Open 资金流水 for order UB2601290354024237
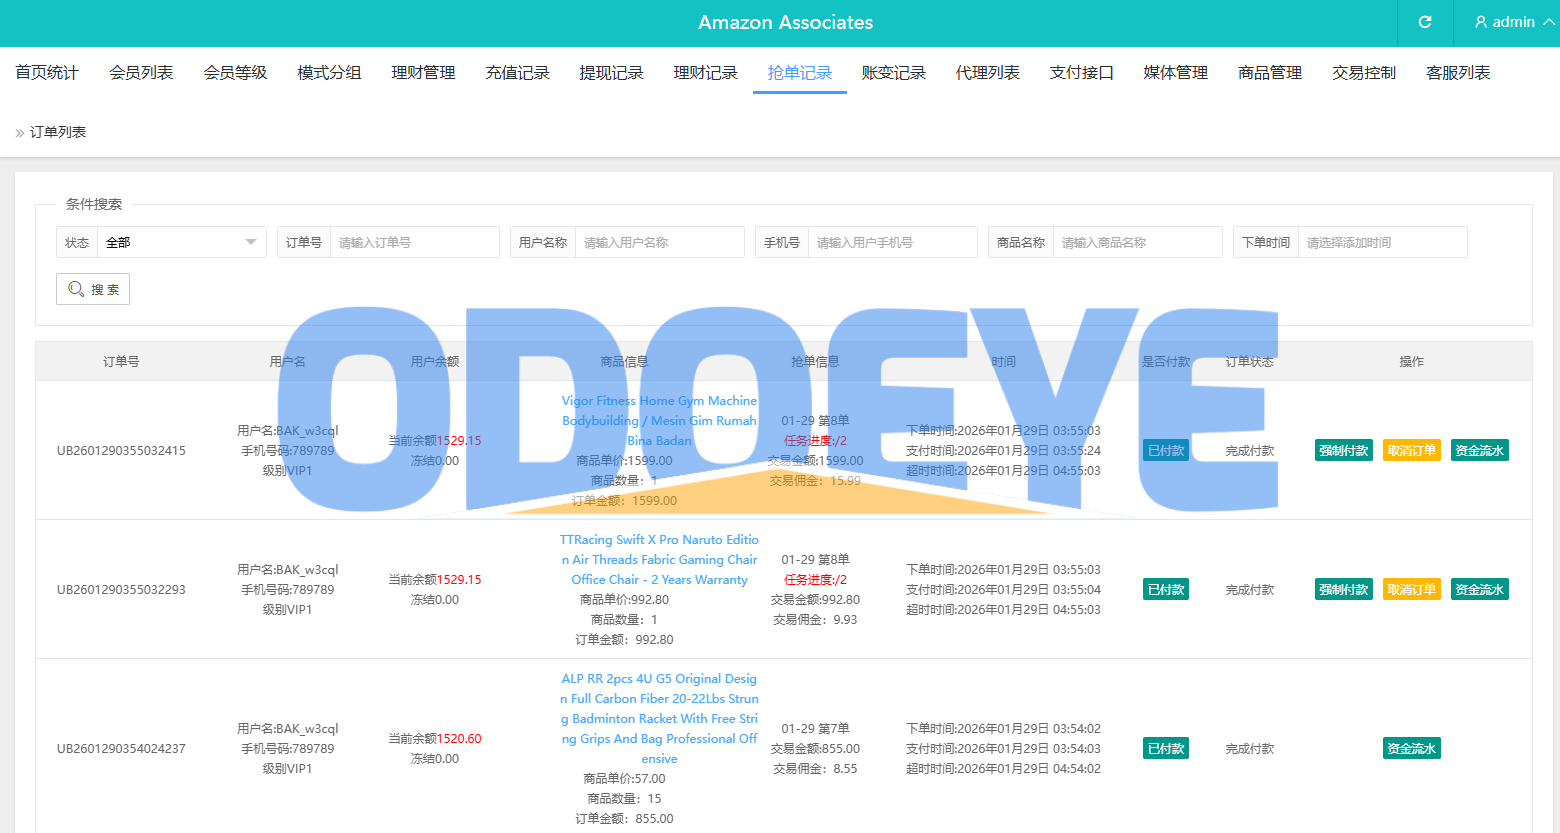This screenshot has width=1560, height=833. [x=1411, y=748]
